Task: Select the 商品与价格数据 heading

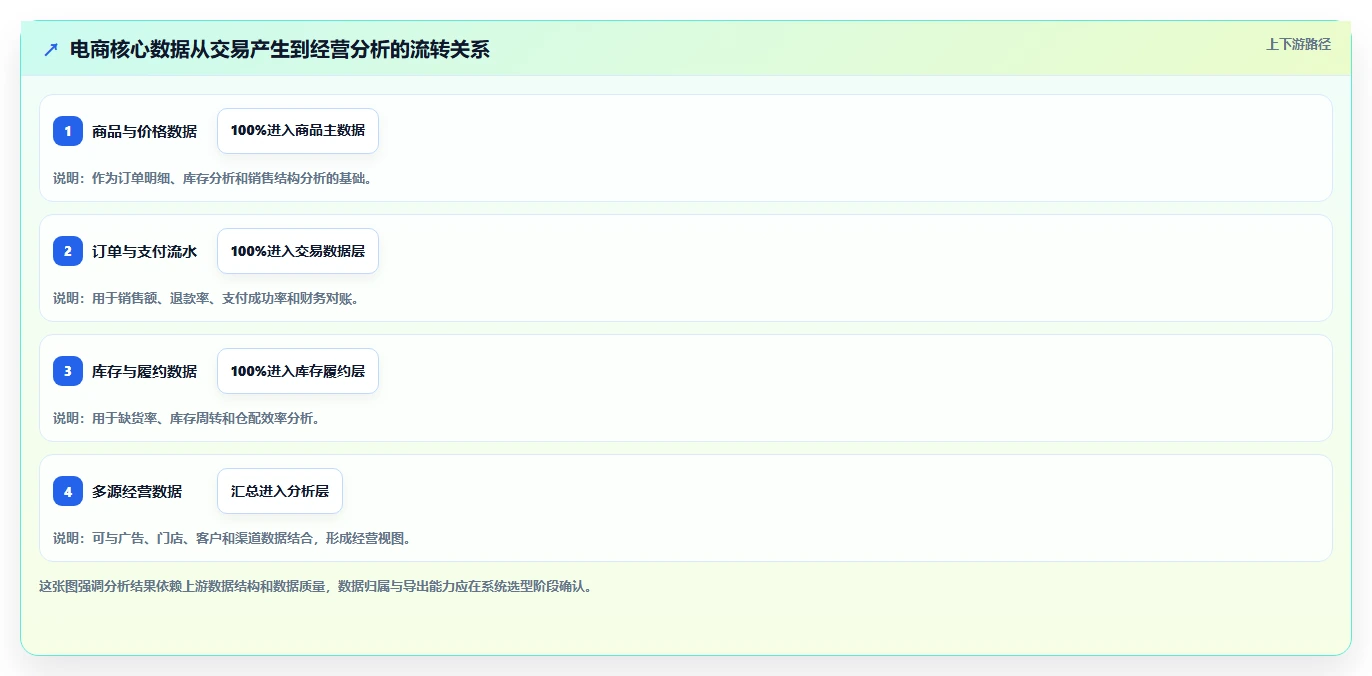Action: [x=144, y=131]
